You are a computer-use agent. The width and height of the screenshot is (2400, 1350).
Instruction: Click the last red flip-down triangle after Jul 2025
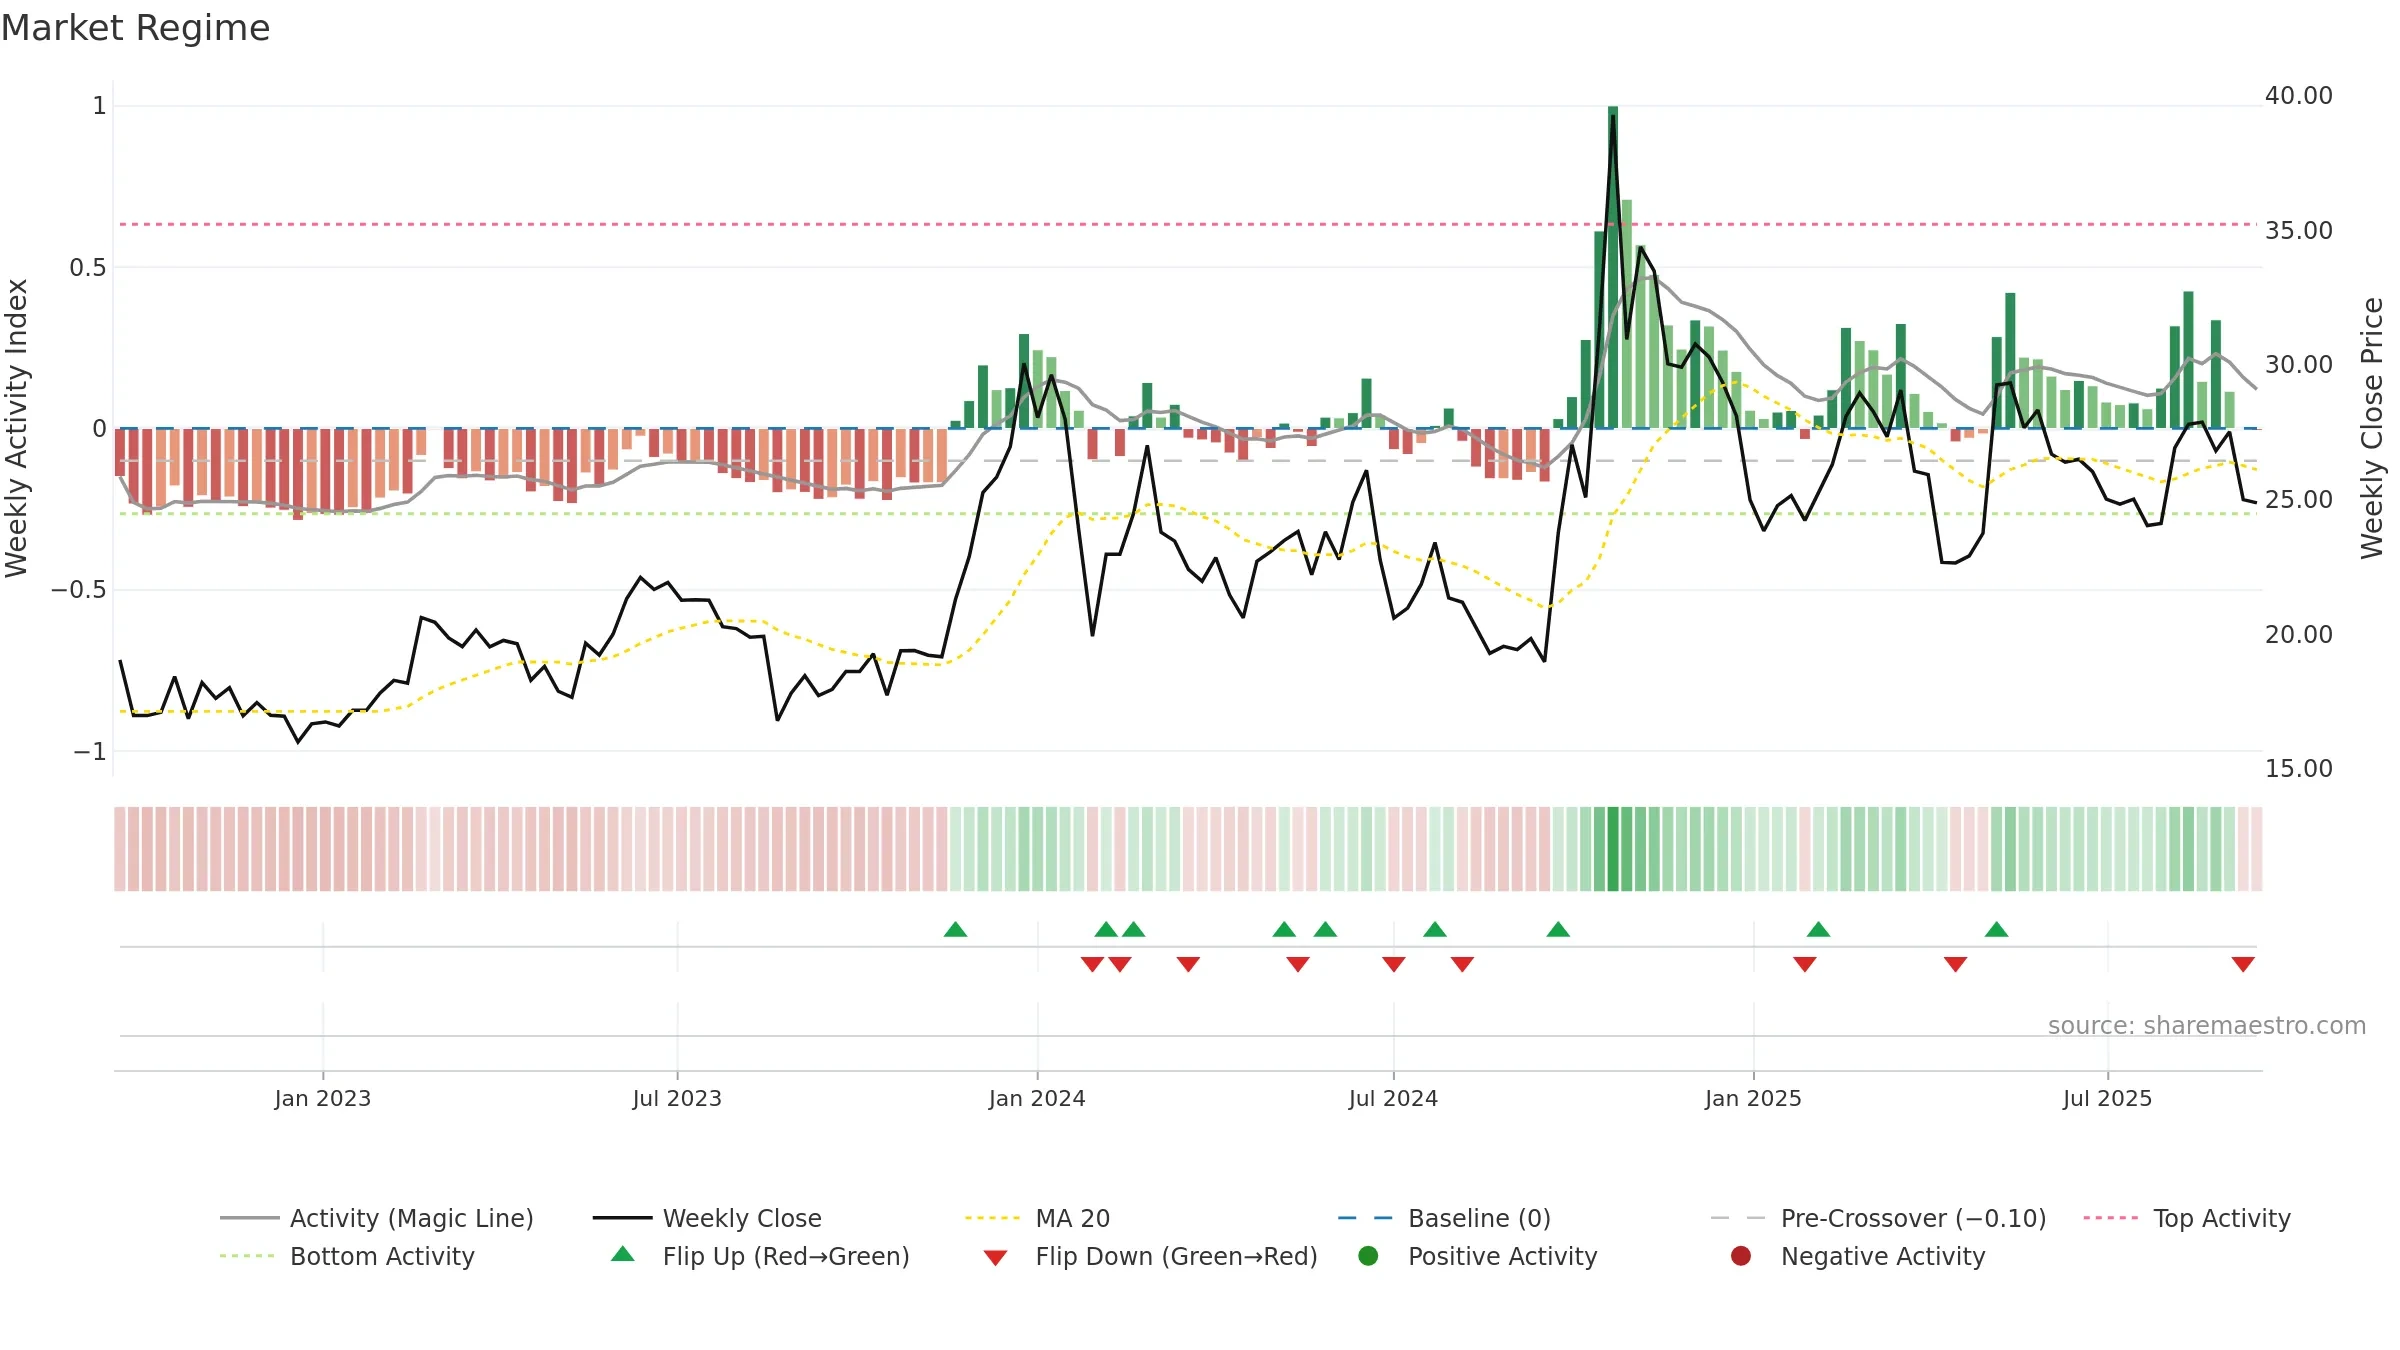[2243, 964]
